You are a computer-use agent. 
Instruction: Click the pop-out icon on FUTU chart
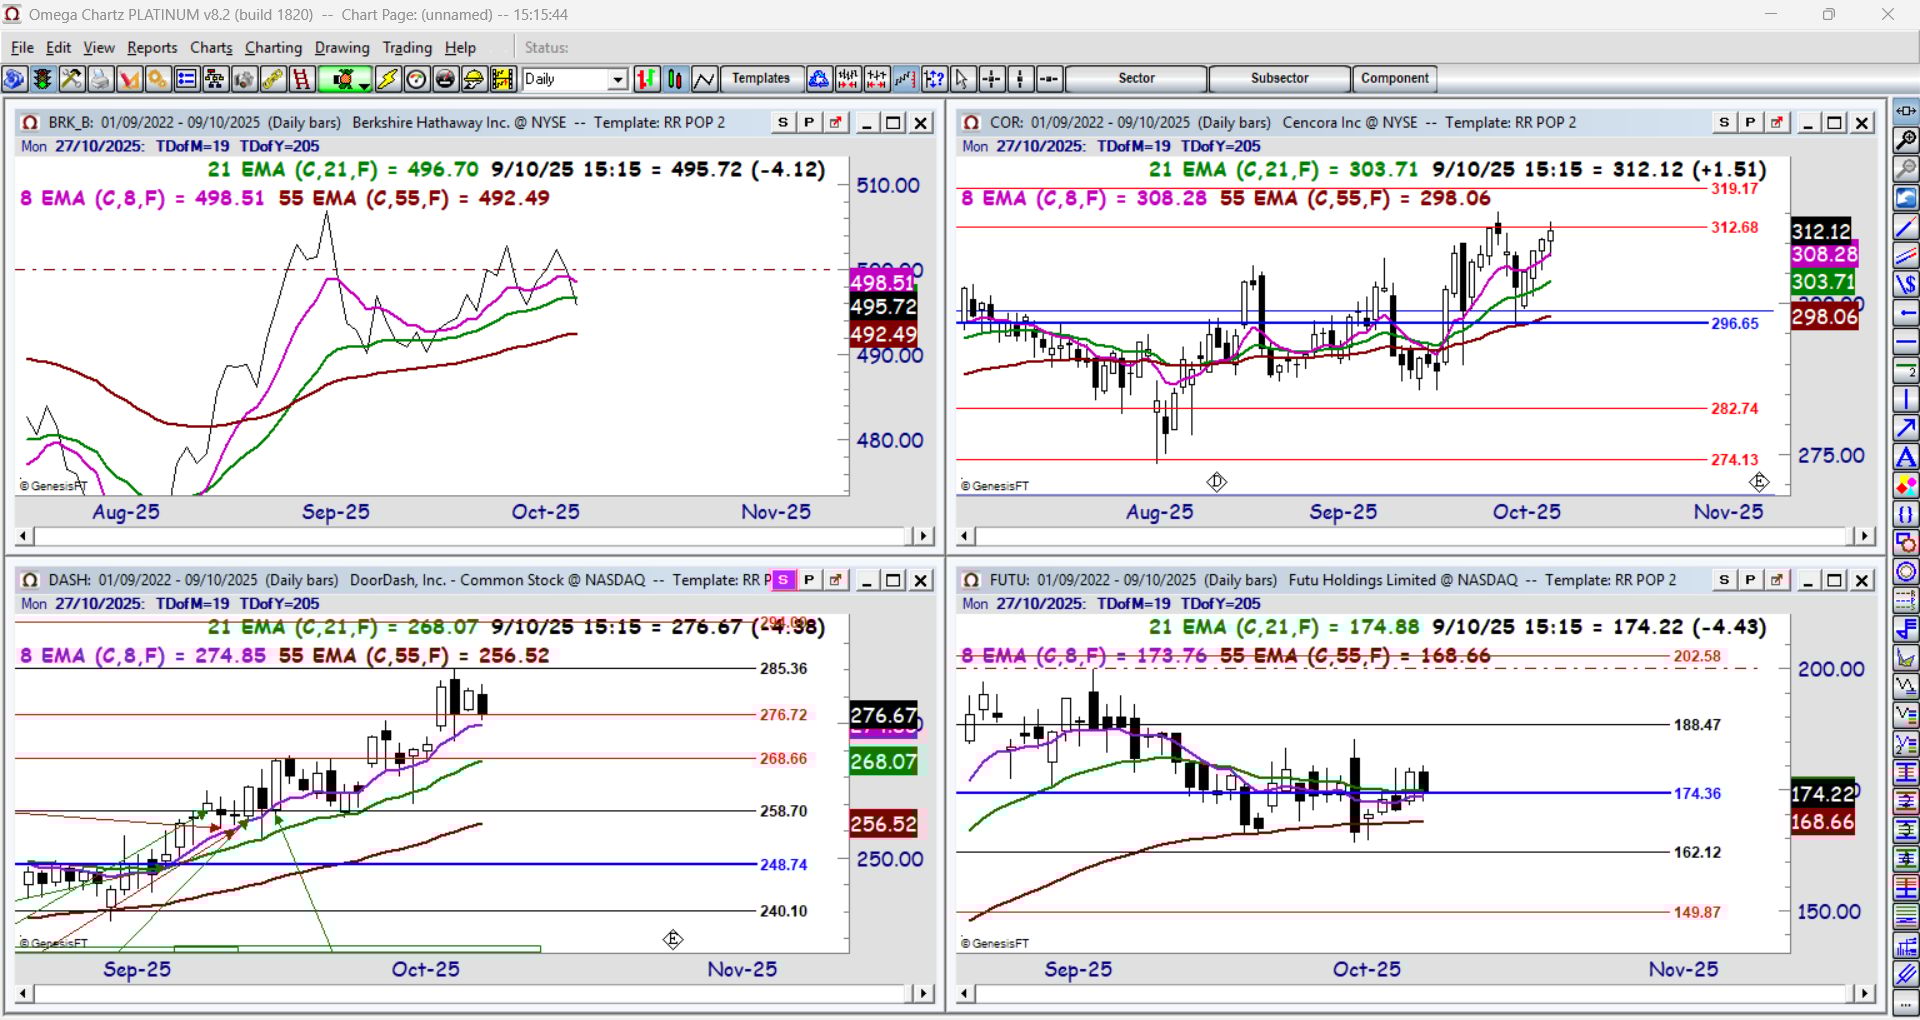(x=1776, y=580)
